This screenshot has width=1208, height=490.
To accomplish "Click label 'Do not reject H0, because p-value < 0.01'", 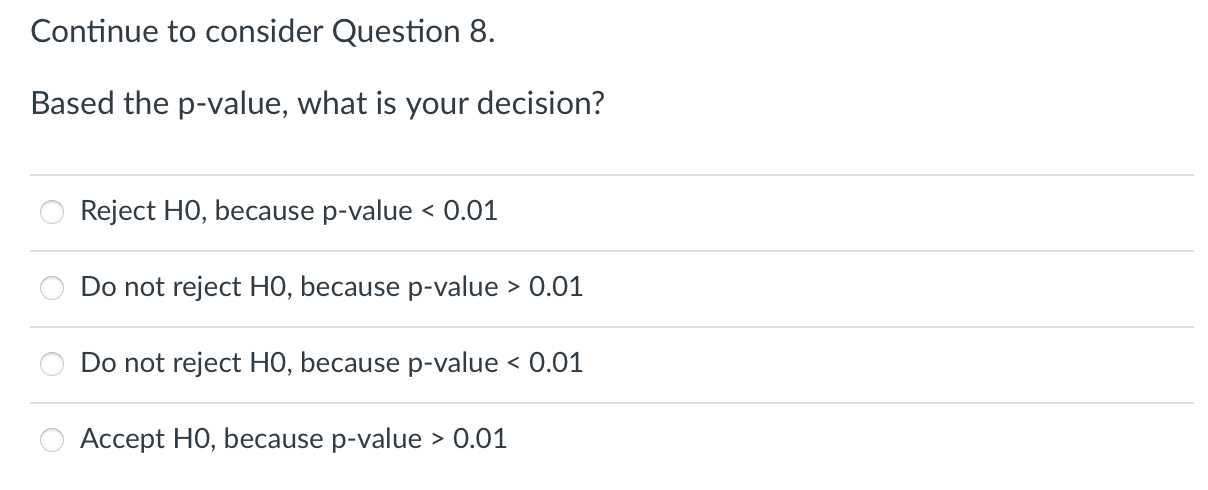I will point(331,362).
